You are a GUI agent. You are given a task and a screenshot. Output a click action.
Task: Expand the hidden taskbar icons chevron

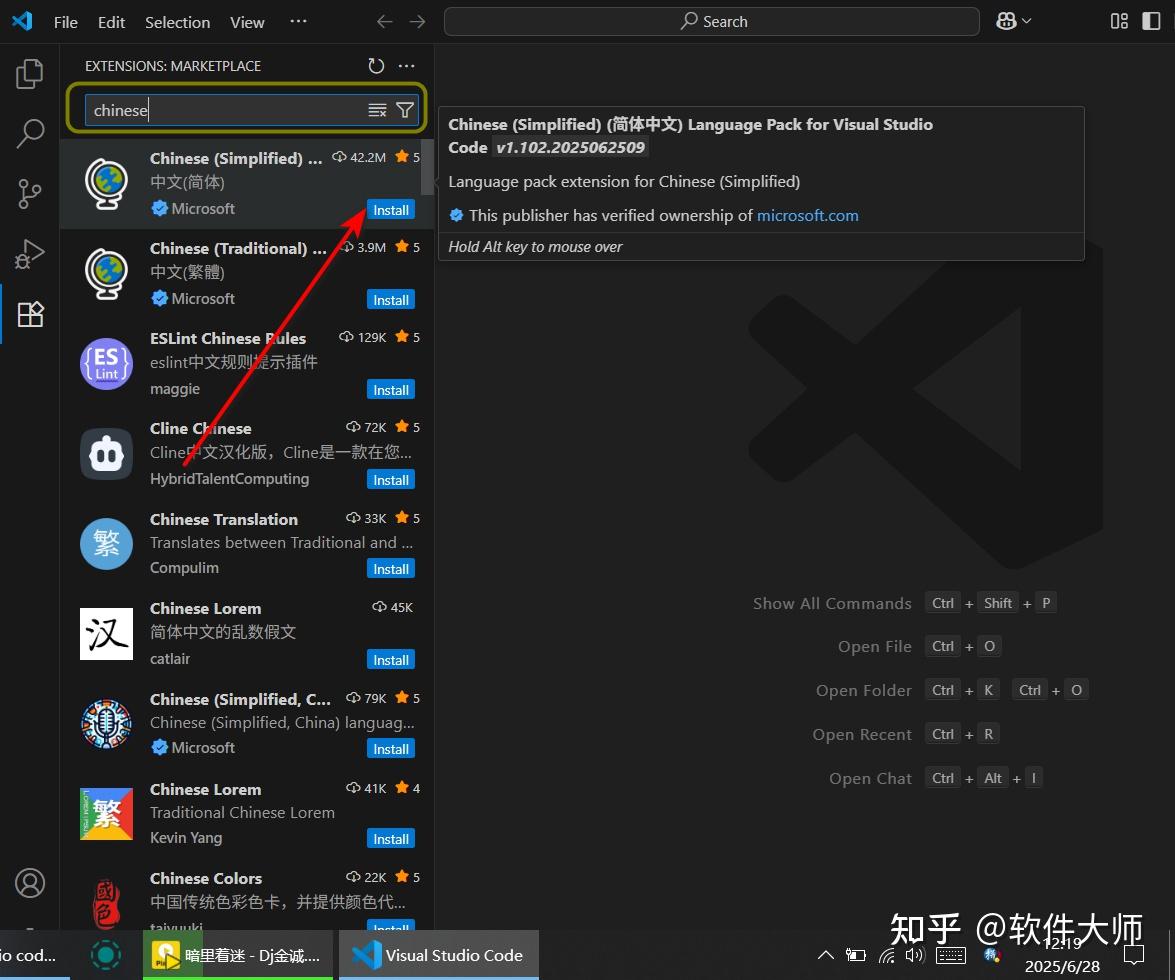(825, 955)
